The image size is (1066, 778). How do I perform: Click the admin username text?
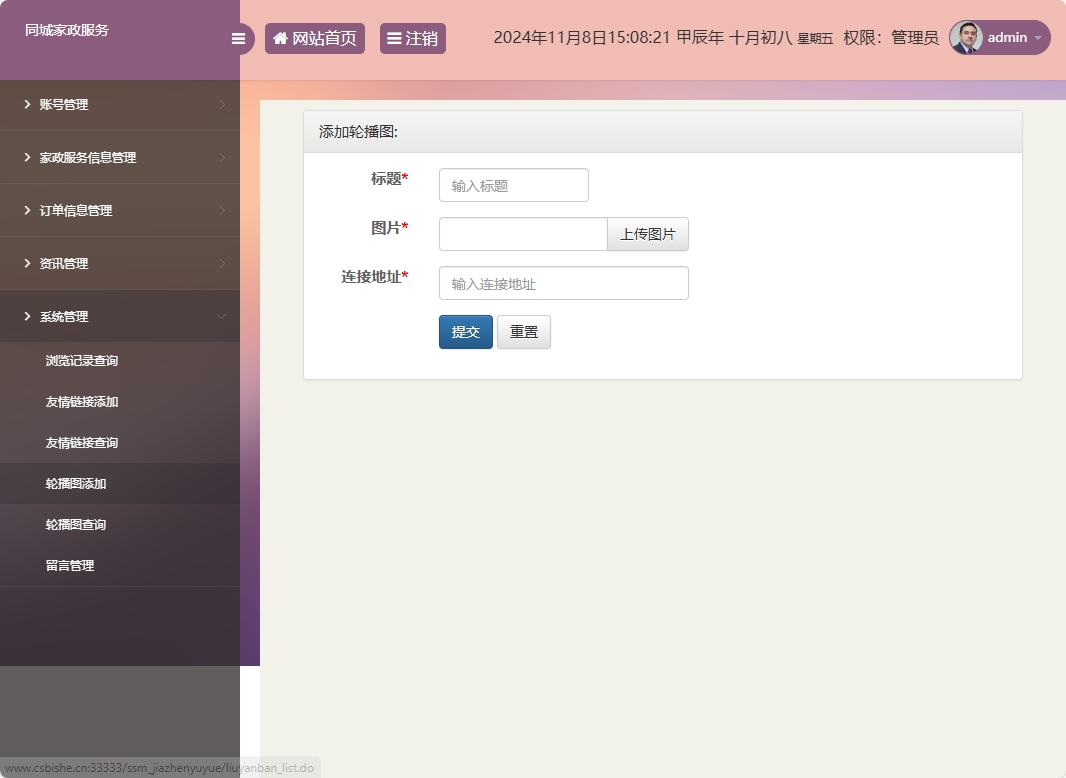point(1008,37)
